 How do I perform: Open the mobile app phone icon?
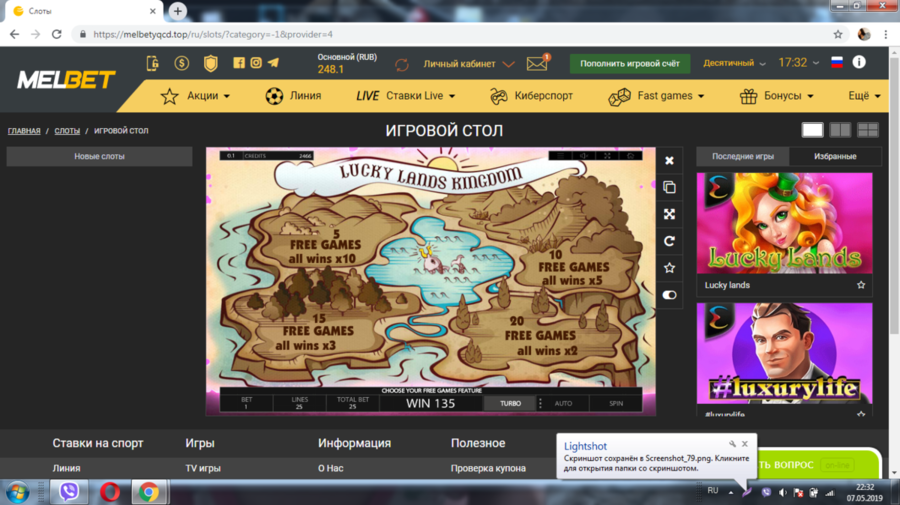[x=153, y=63]
